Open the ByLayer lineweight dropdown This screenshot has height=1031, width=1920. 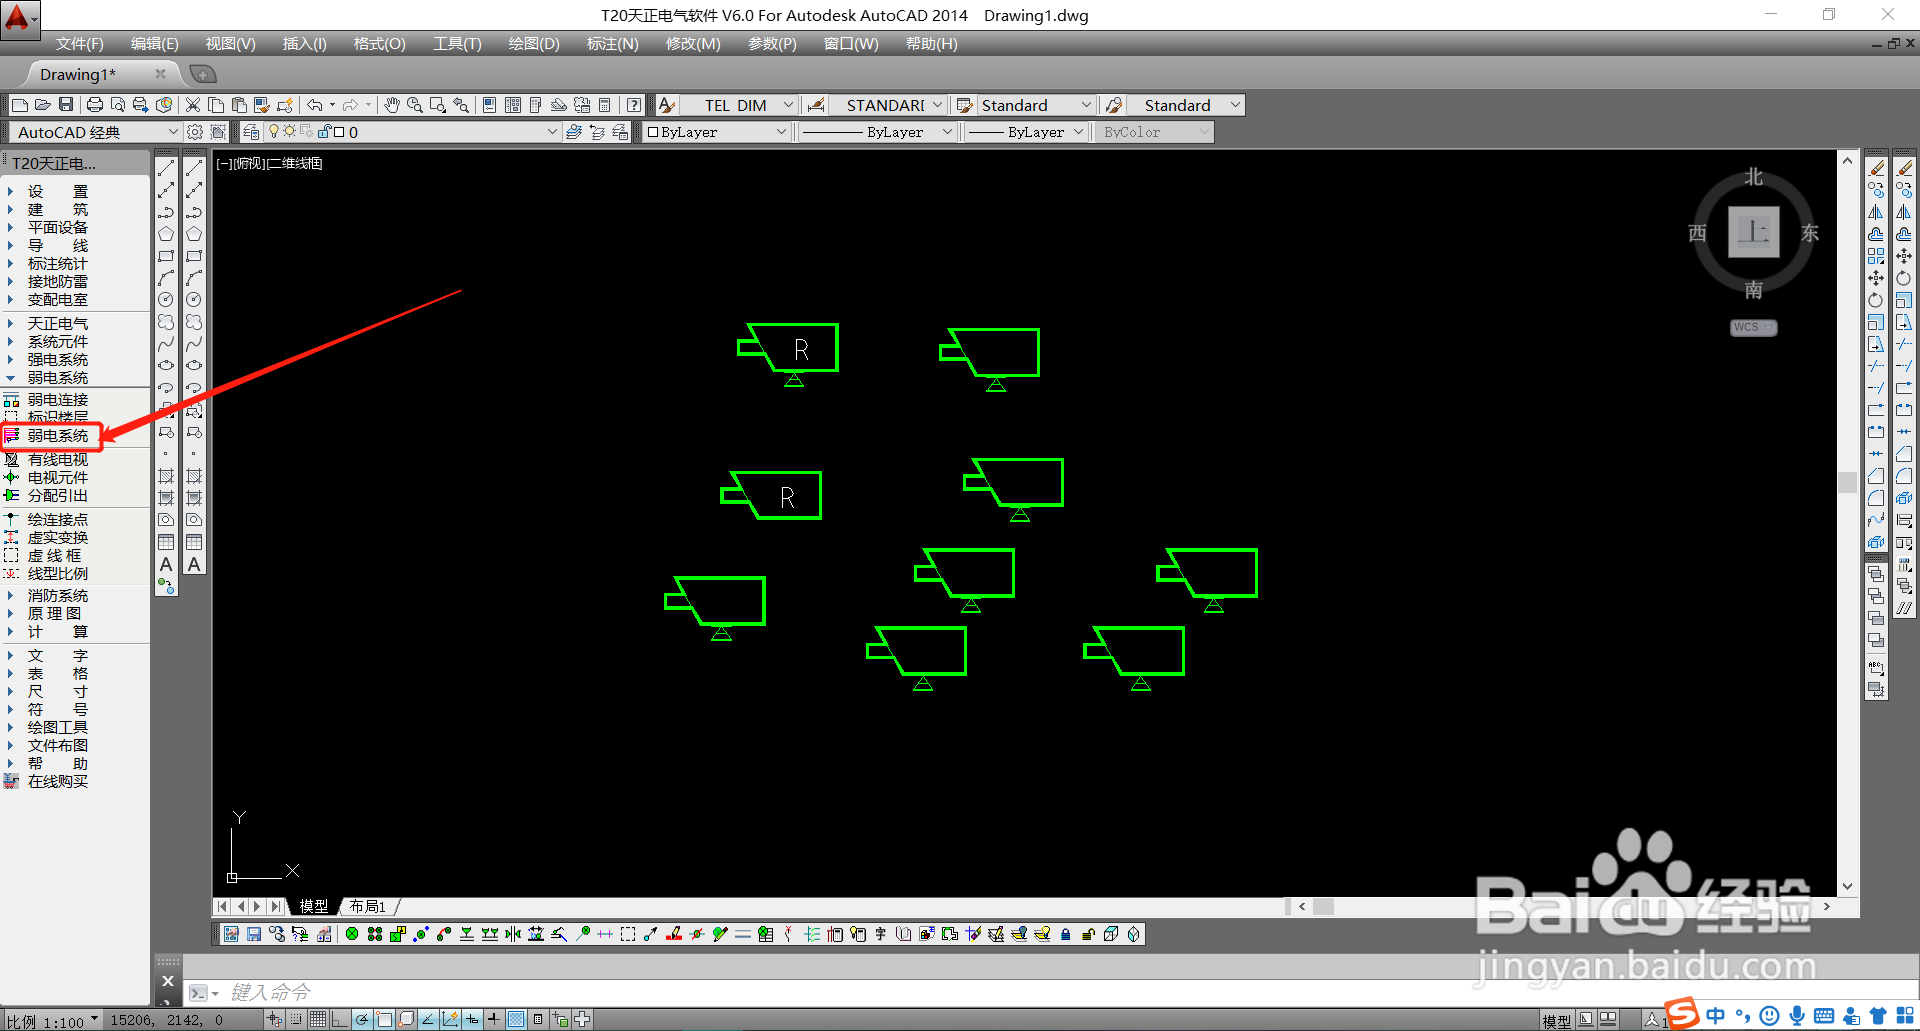pos(1026,132)
